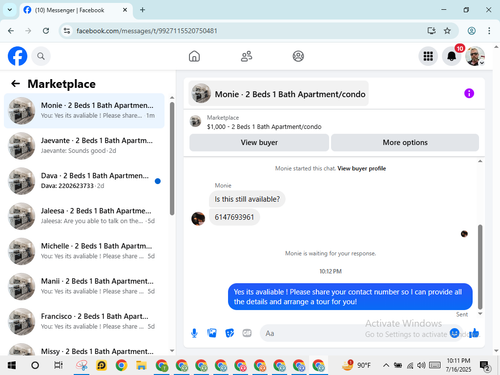Click the install app icon in address bar

(431, 31)
